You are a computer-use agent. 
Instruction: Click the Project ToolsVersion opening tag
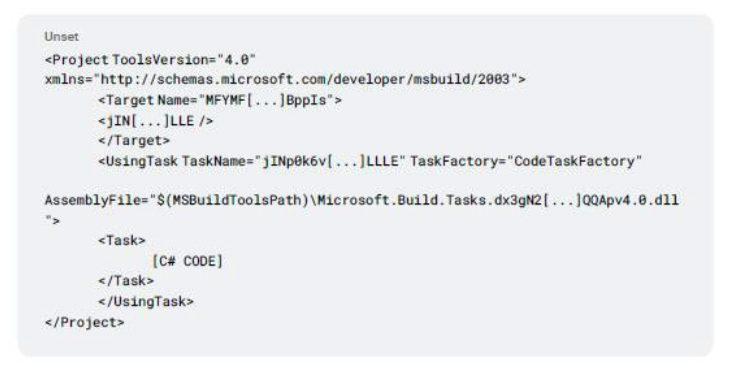(x=150, y=60)
